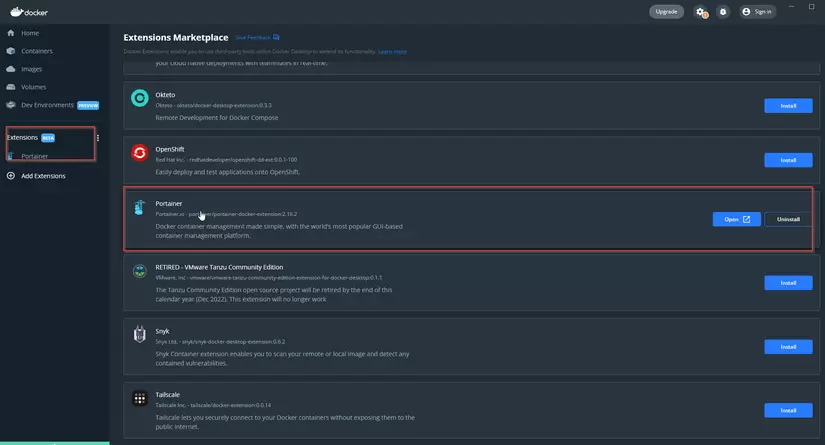The height and width of the screenshot is (445, 825).
Task: Click the Containers cube icon
Action: pyautogui.click(x=11, y=51)
